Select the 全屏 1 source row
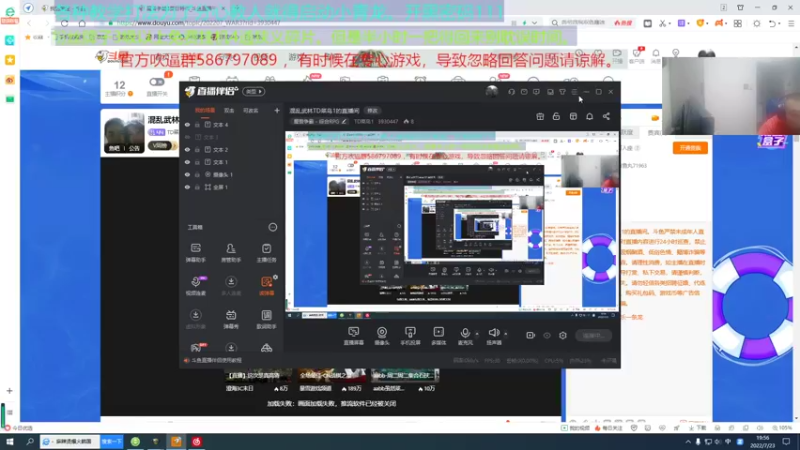The height and width of the screenshot is (450, 800). (232, 187)
